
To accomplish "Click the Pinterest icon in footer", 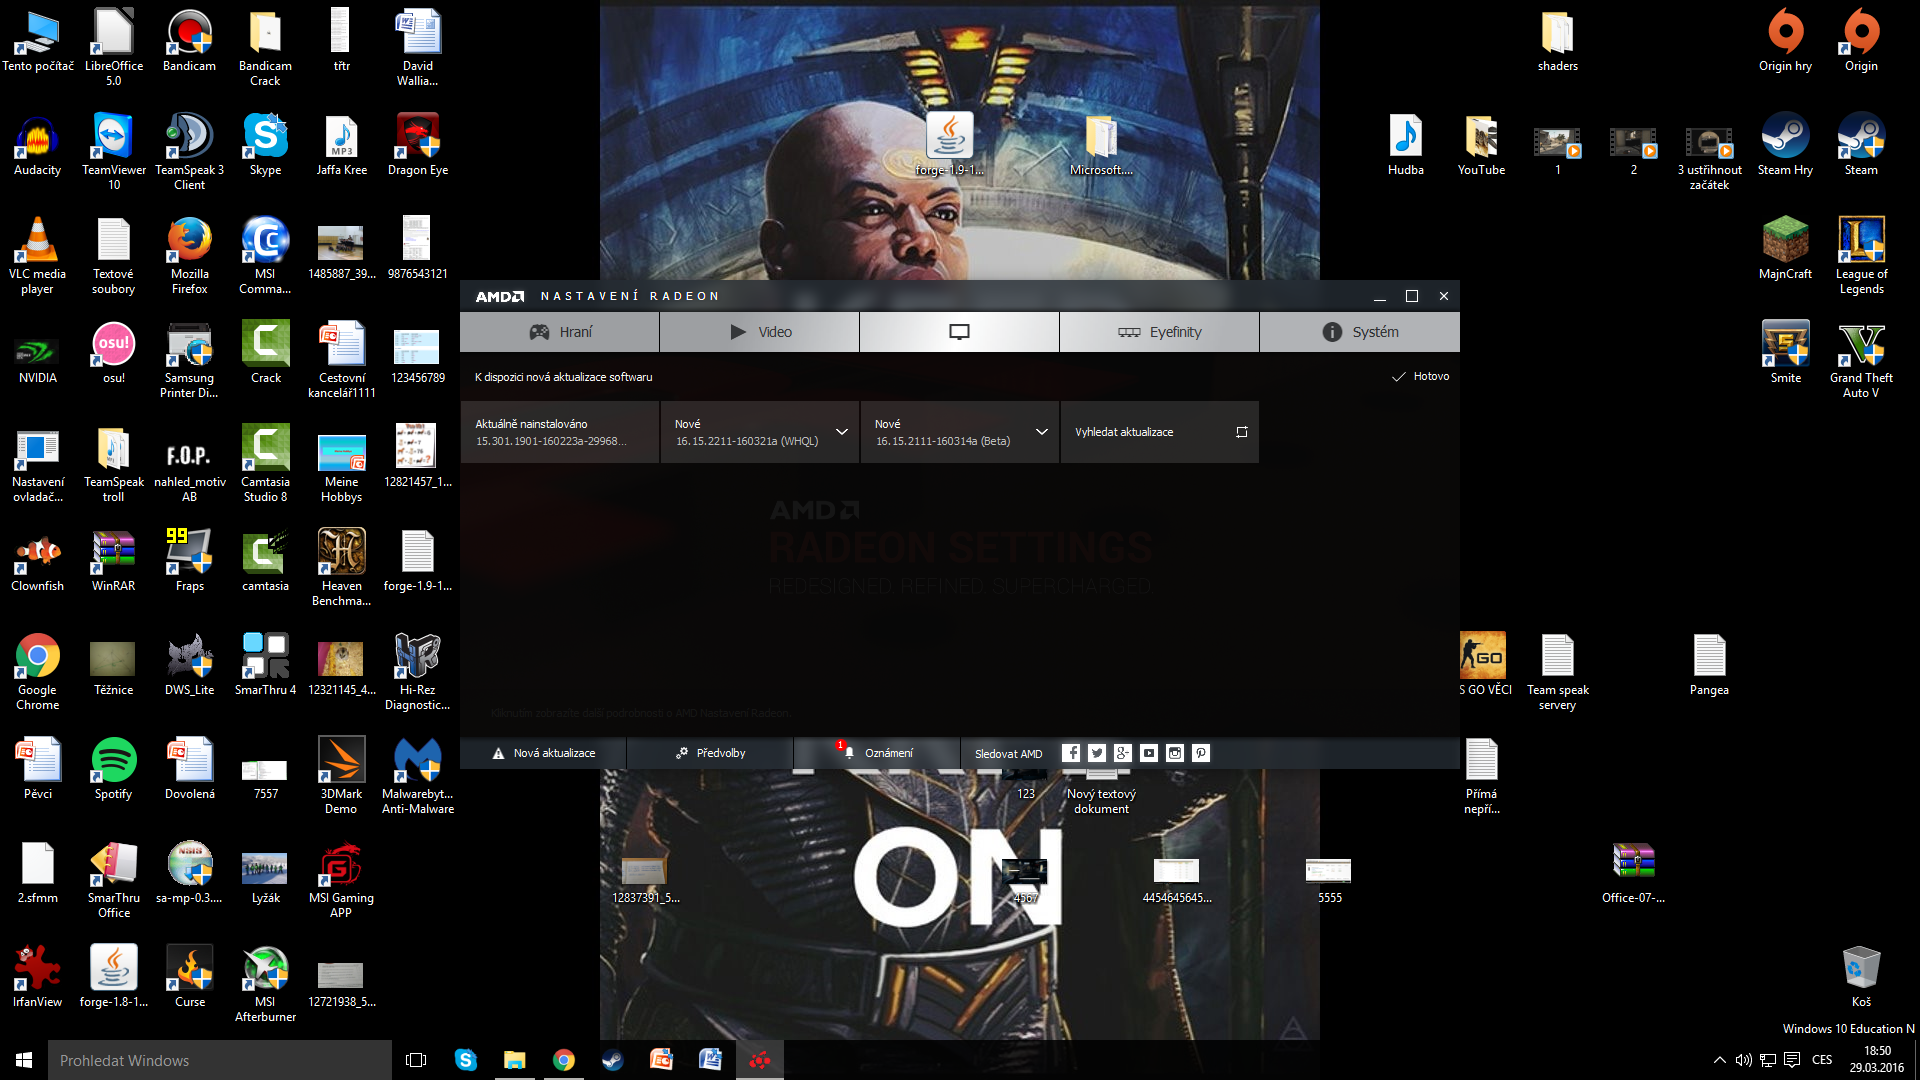I will coord(1201,753).
